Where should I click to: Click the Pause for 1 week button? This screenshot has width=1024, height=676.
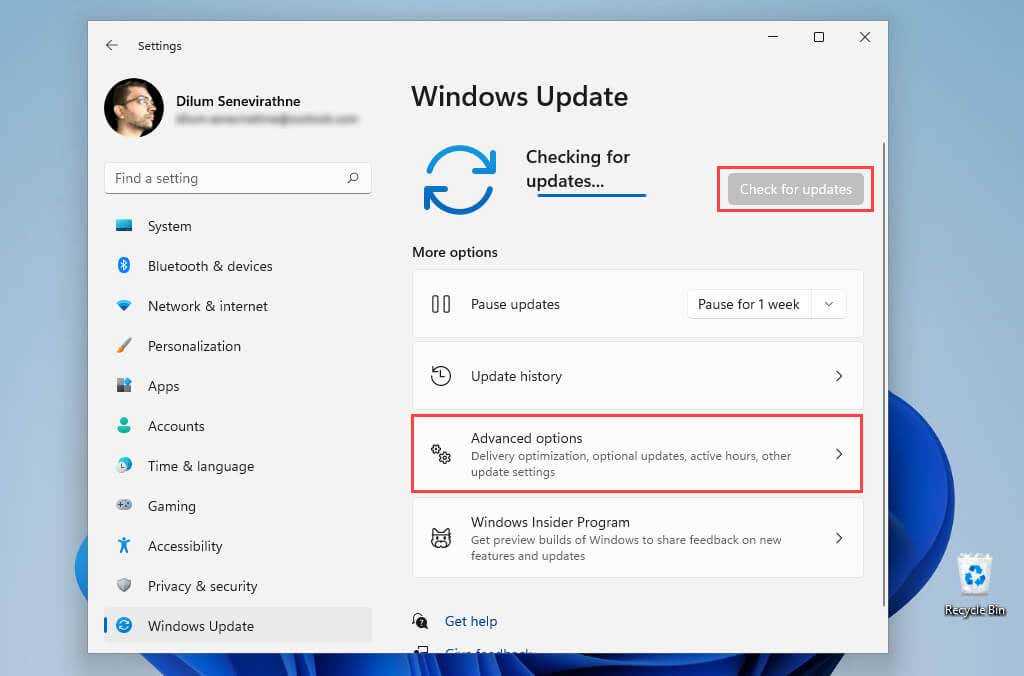[748, 304]
